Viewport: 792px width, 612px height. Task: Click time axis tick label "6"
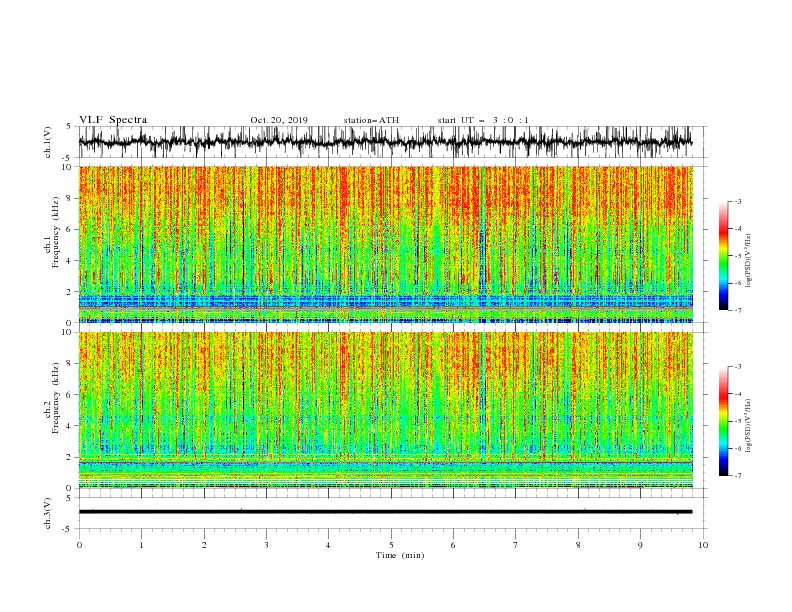tap(453, 545)
